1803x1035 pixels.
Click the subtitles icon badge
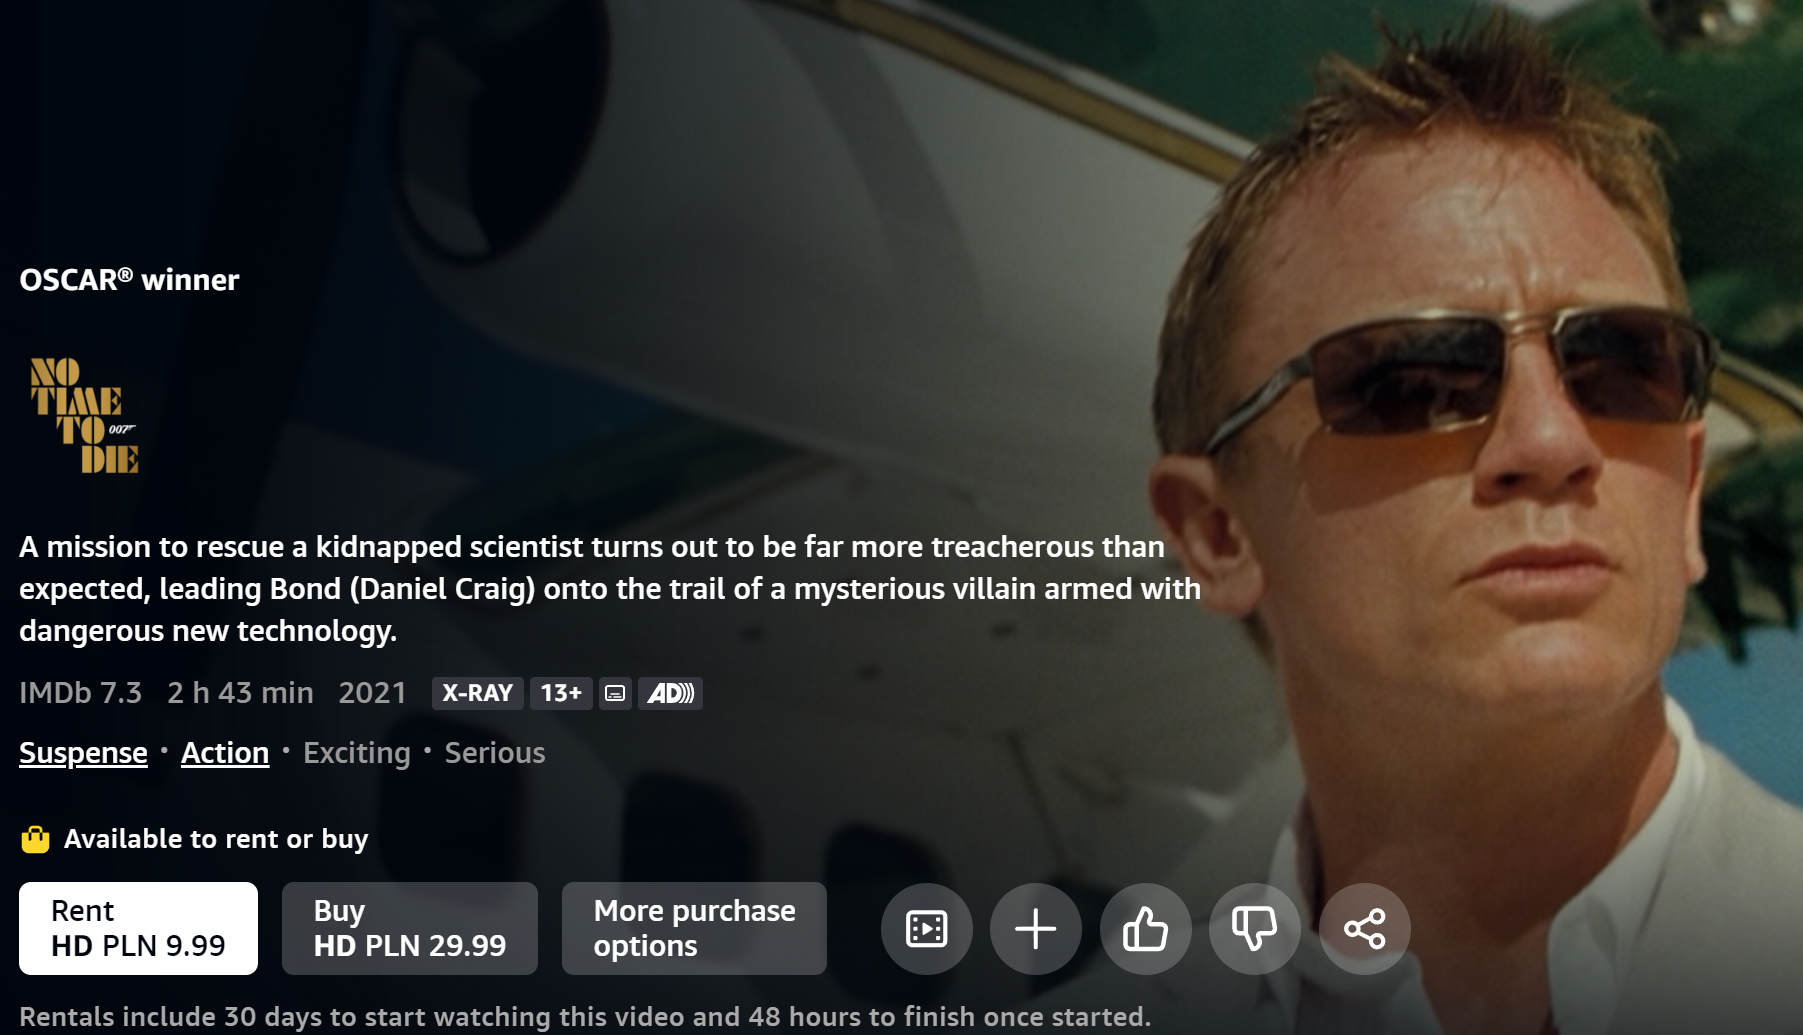[x=615, y=693]
